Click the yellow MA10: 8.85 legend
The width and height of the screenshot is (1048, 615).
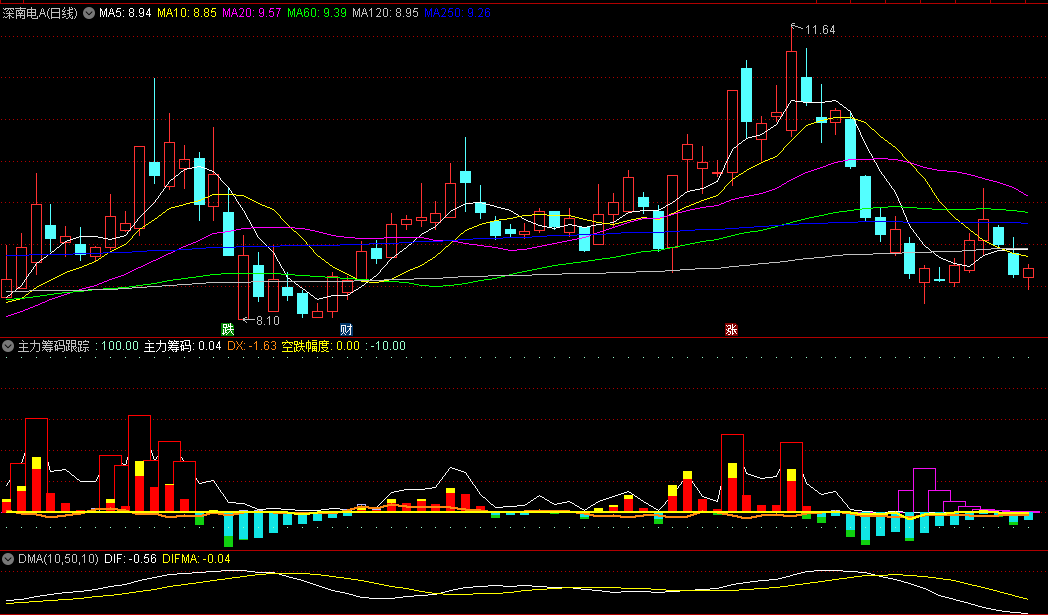(186, 13)
